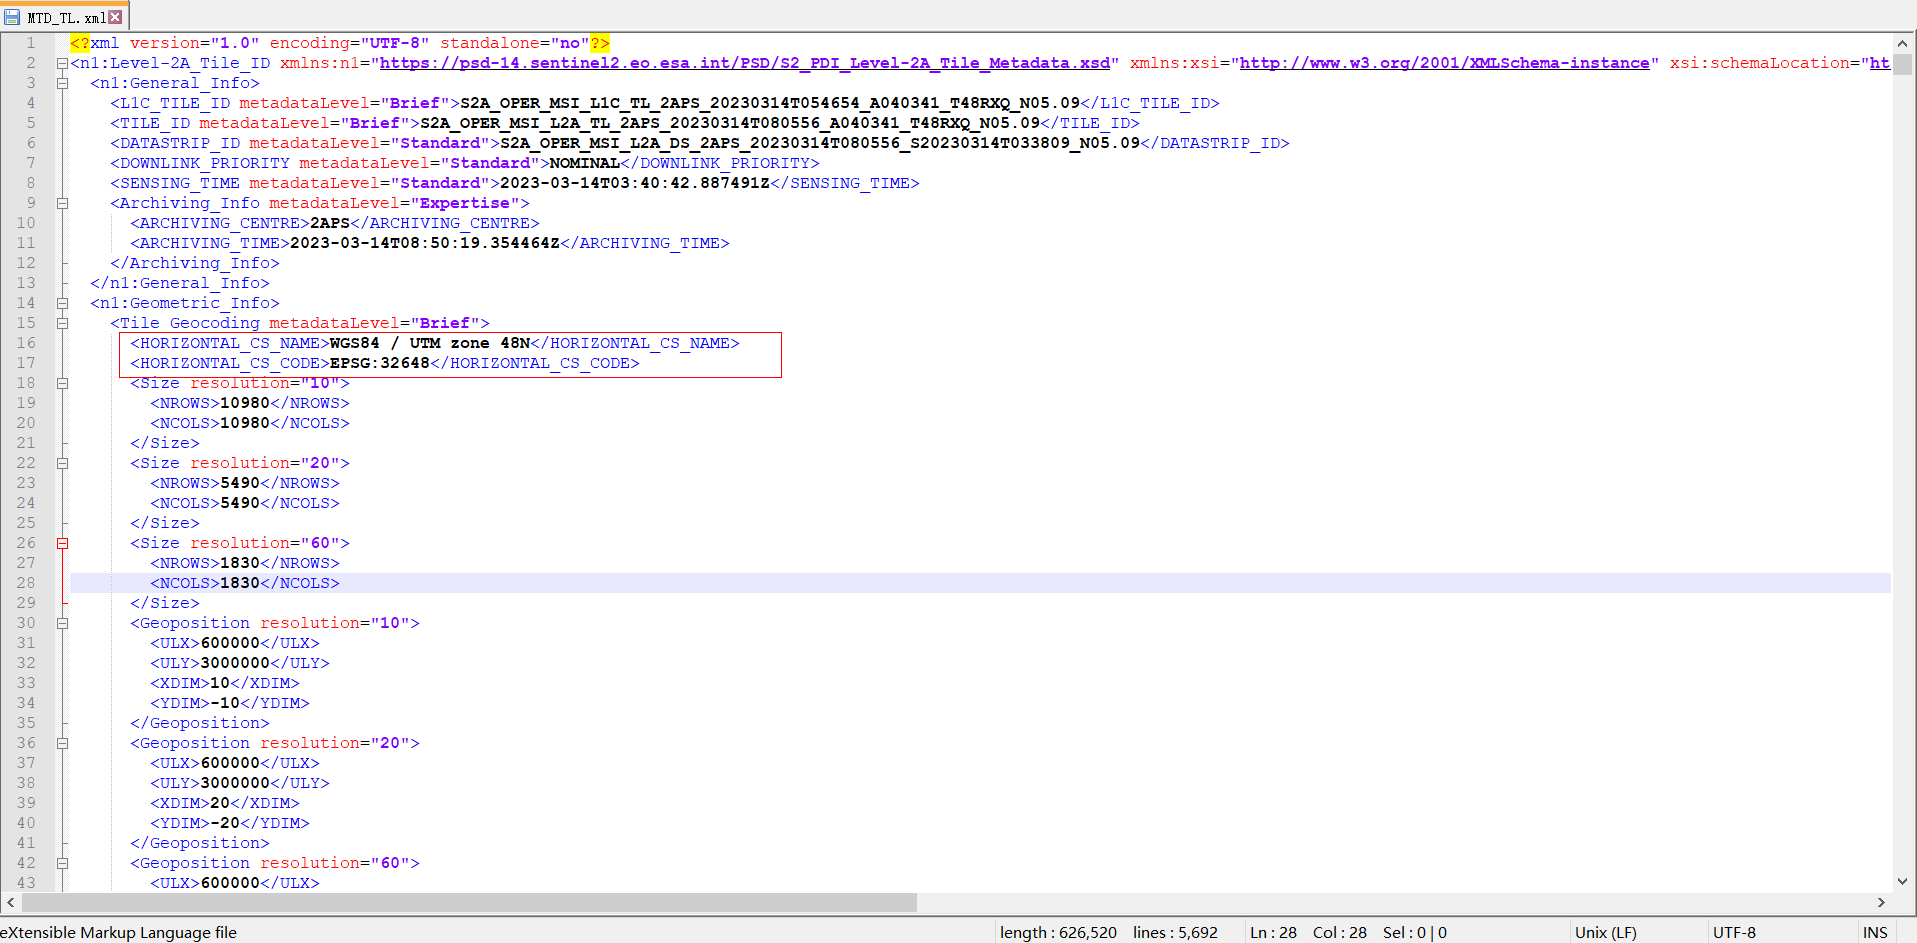Screen dimensions: 1917x943
Task: Collapse the n1:General_Info fold marker on line 3
Action: 62,83
